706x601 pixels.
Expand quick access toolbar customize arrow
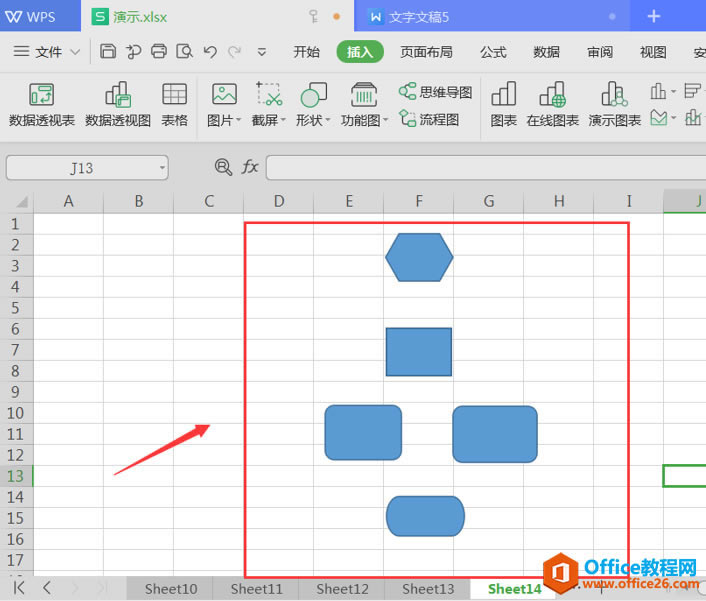click(x=261, y=52)
